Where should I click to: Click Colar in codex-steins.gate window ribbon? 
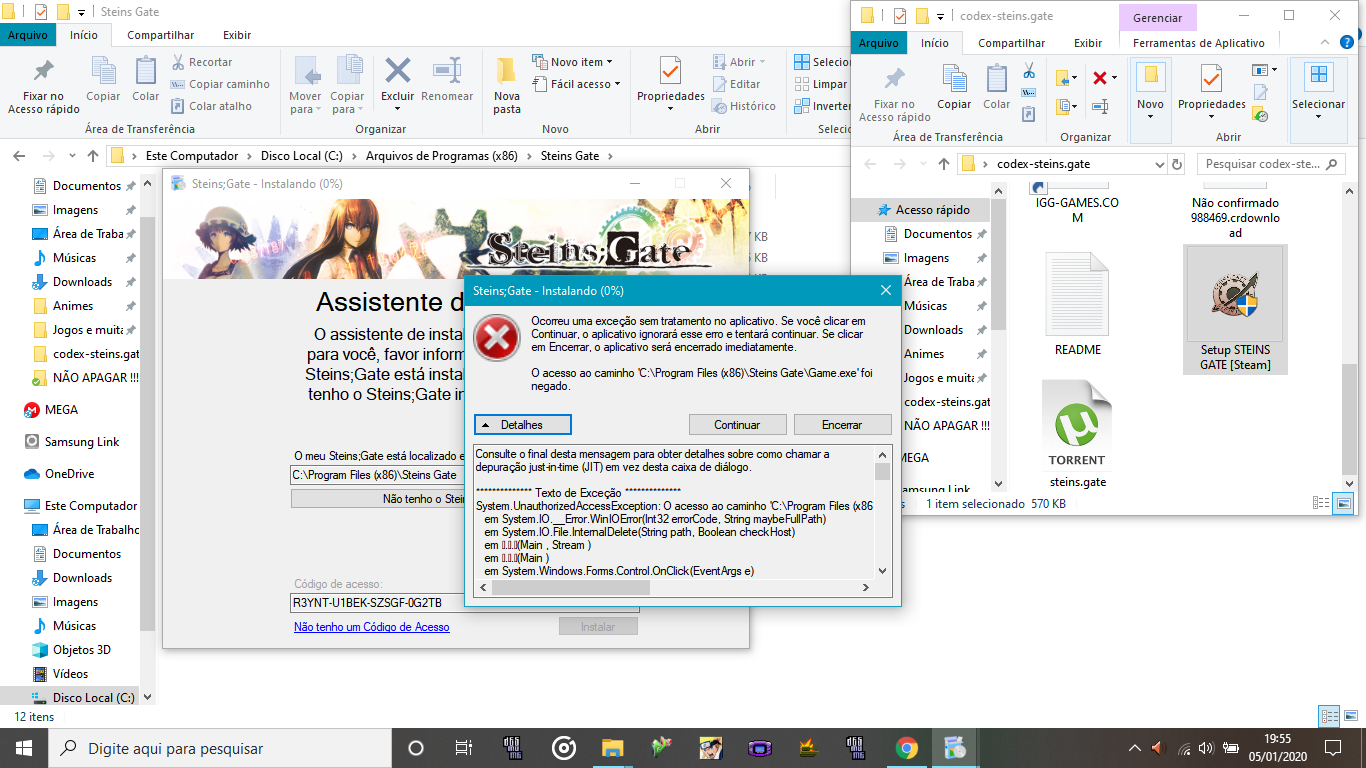coord(996,86)
